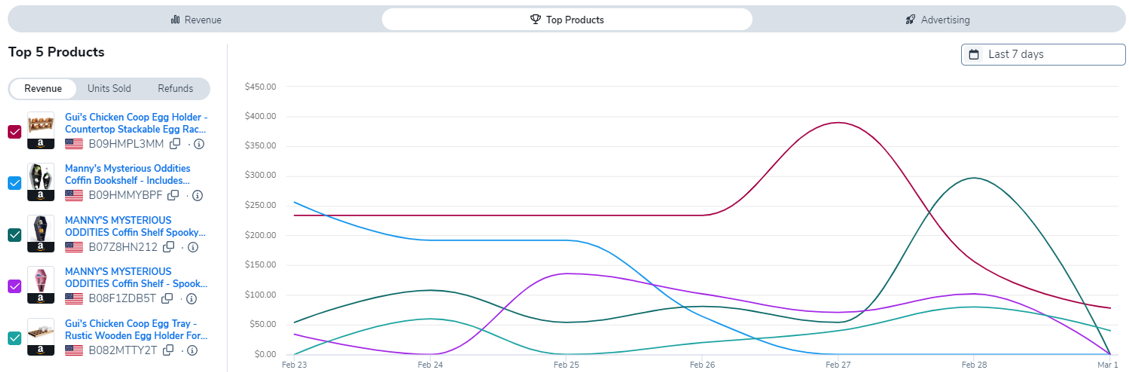
Task: Click the wooden egg tray thumbnail
Action: click(x=41, y=337)
